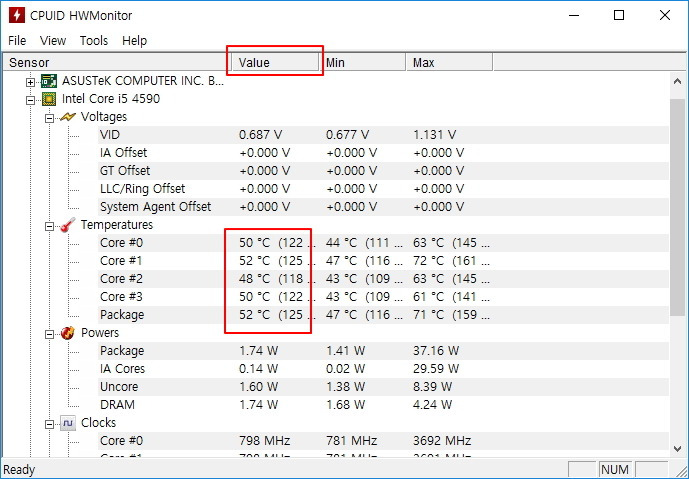Select the DRAM power row
The height and width of the screenshot is (479, 689).
click(383, 405)
